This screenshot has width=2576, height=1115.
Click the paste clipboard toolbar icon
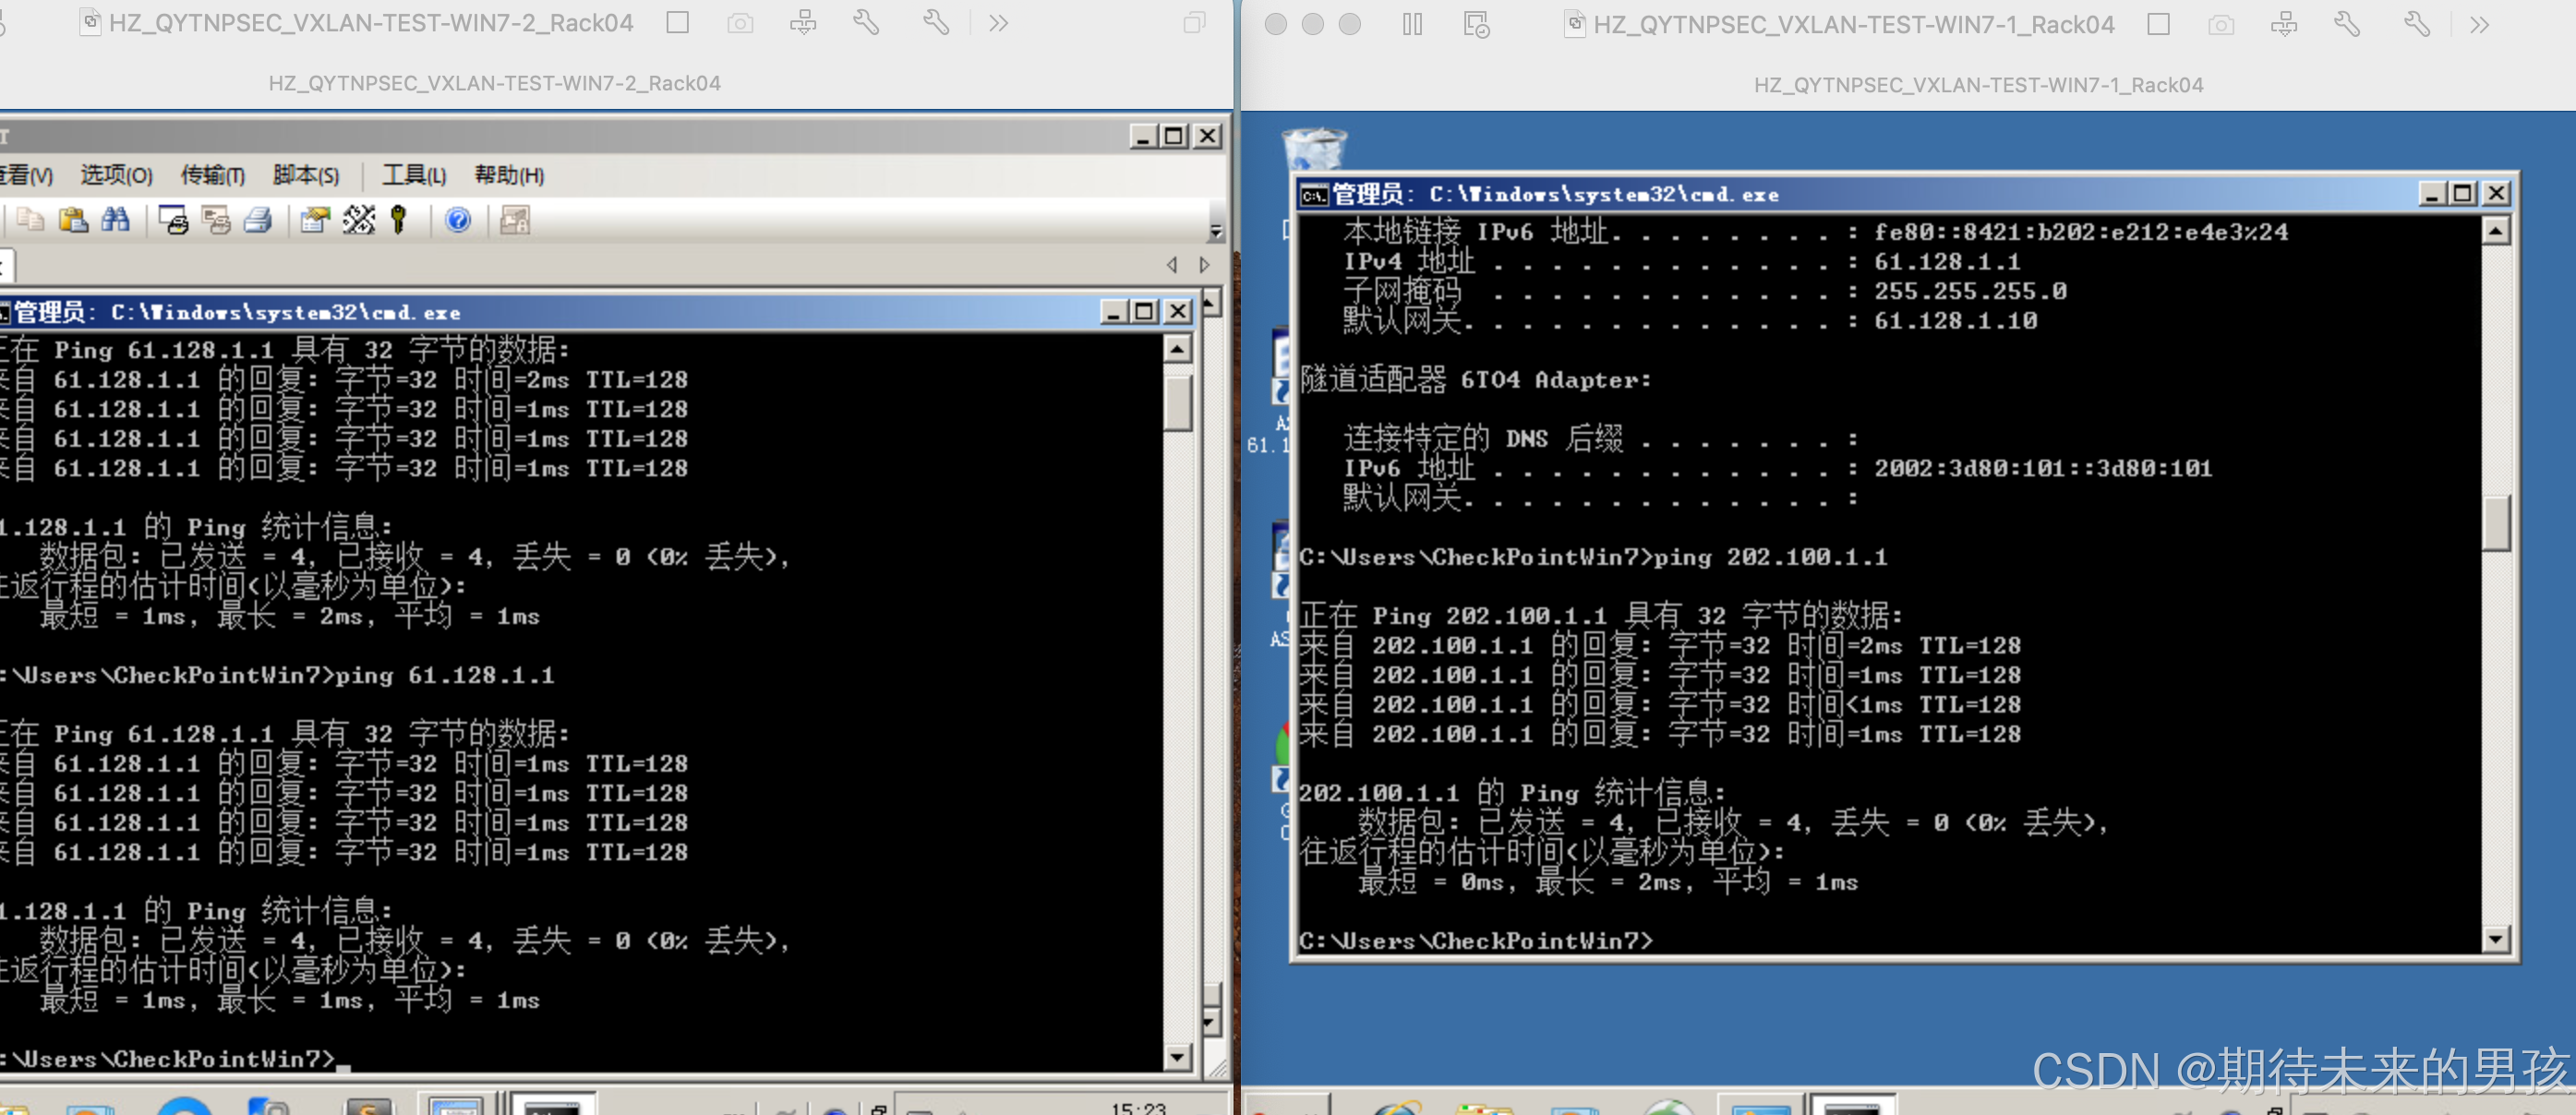[73, 219]
